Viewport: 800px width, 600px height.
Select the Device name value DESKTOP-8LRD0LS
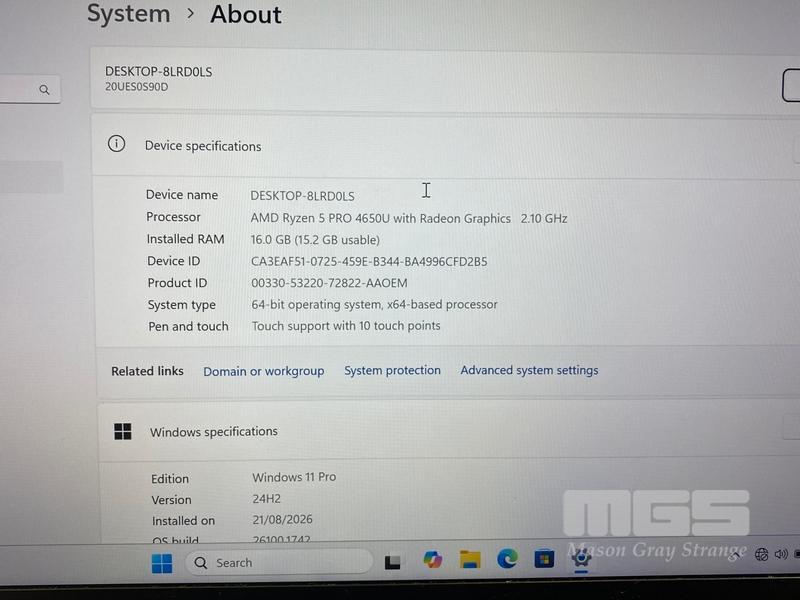(302, 196)
